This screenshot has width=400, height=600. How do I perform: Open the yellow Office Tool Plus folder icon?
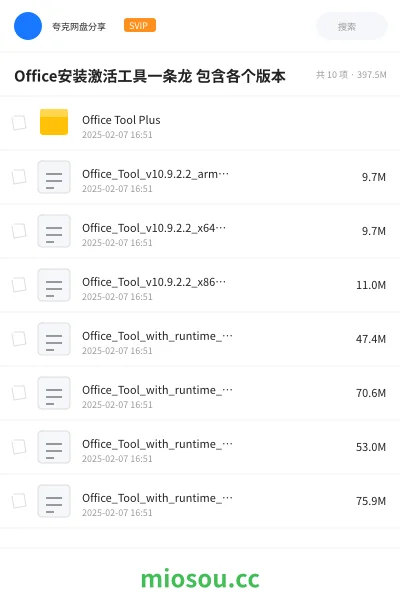coord(54,122)
